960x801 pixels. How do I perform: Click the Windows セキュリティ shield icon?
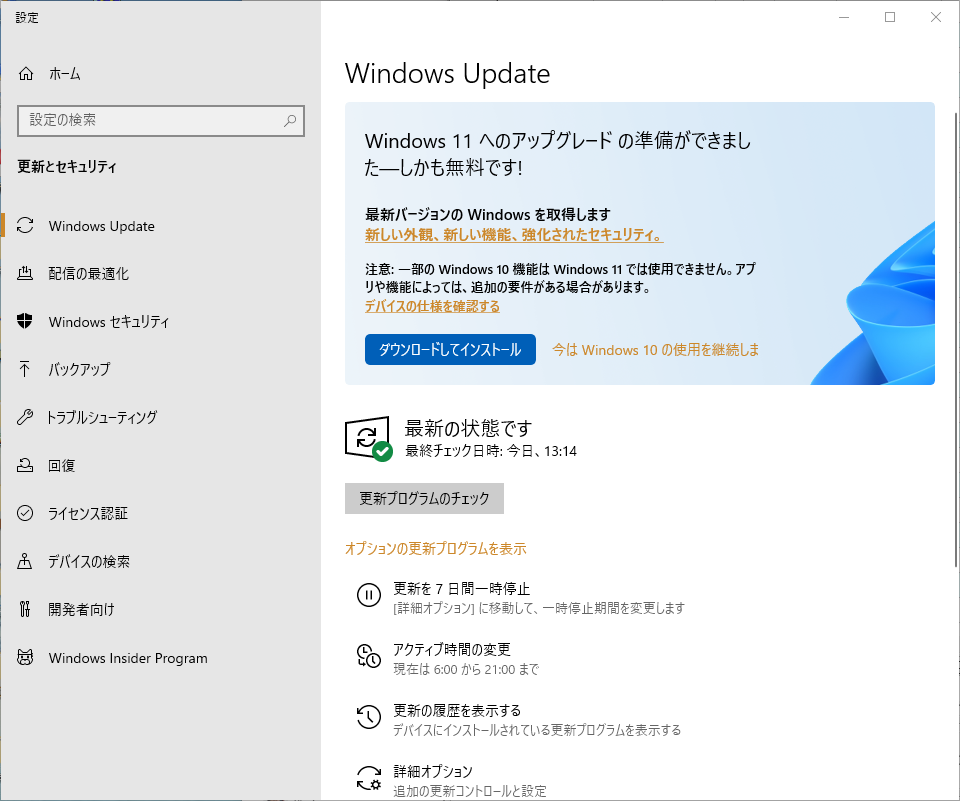tap(25, 321)
